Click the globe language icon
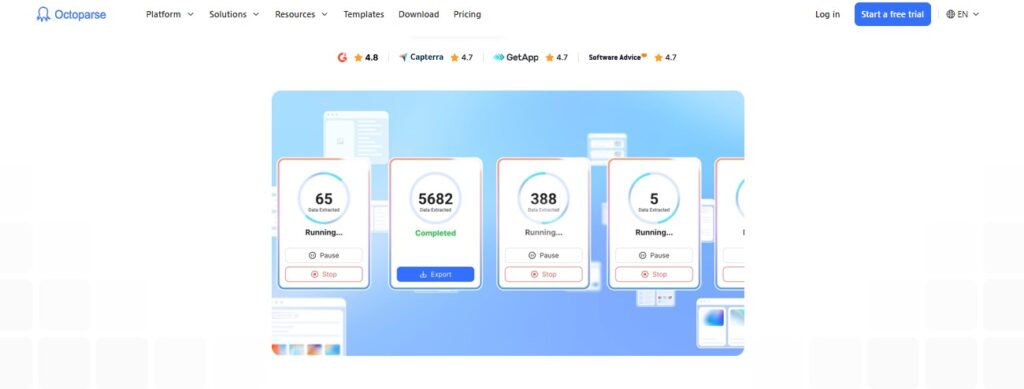 tap(950, 14)
